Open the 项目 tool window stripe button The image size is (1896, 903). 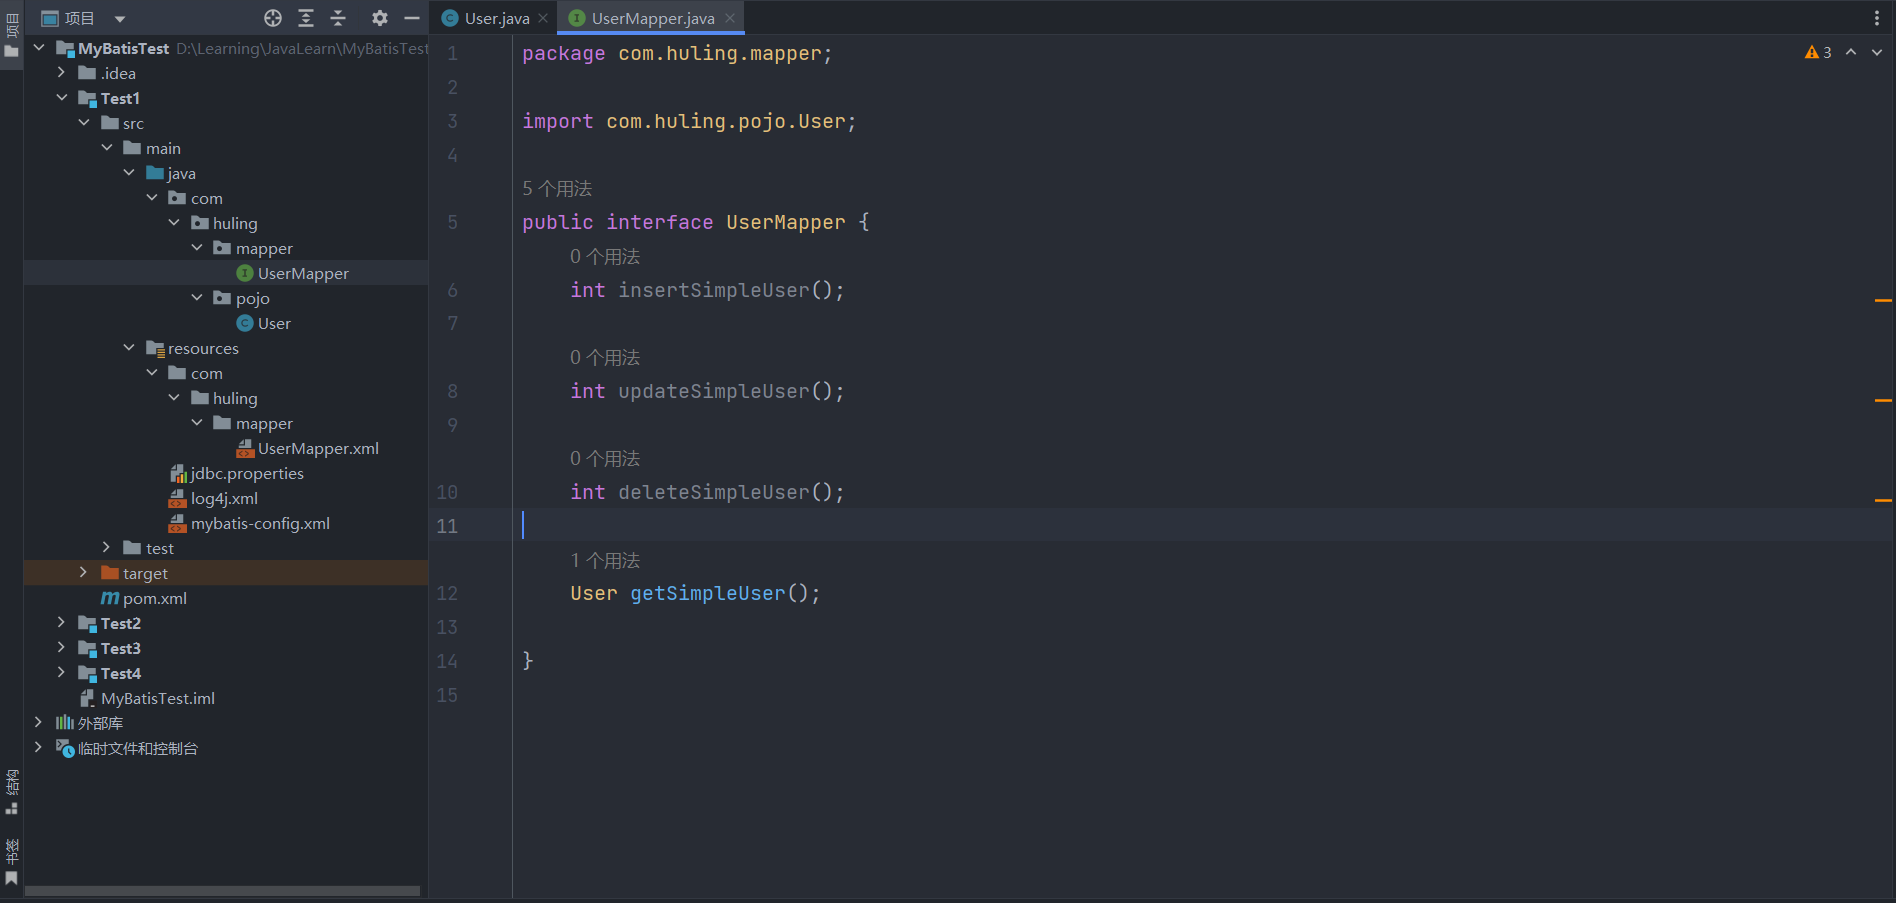click(12, 35)
